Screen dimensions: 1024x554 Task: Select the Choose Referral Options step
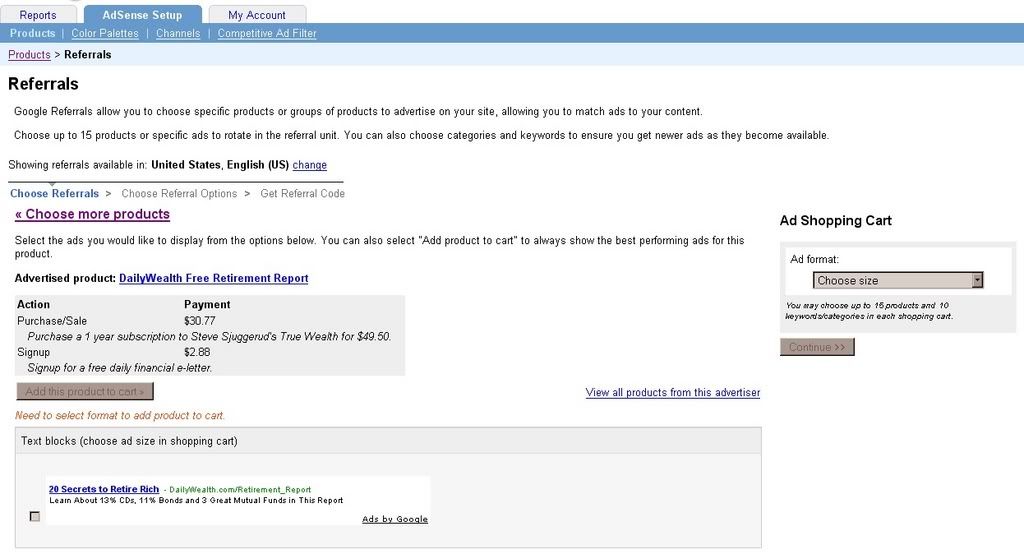179,193
